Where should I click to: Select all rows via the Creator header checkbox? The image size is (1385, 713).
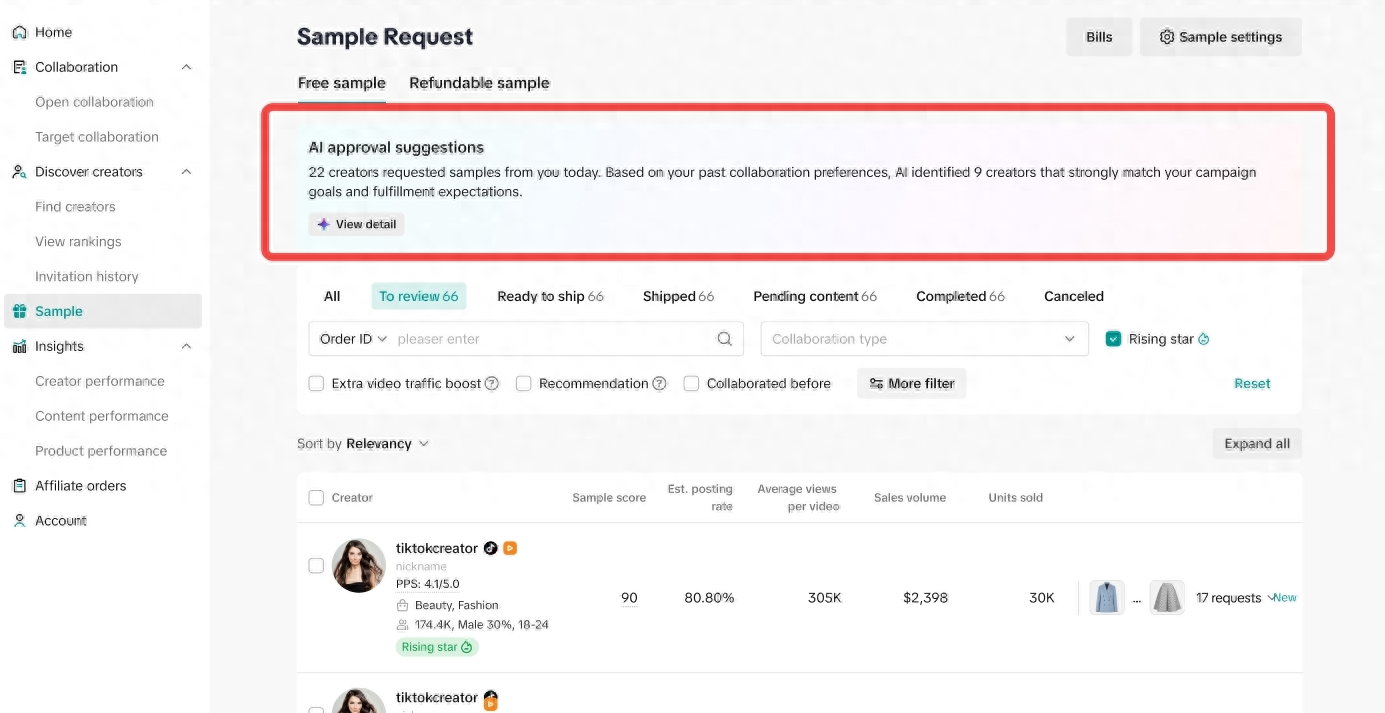pyautogui.click(x=316, y=498)
